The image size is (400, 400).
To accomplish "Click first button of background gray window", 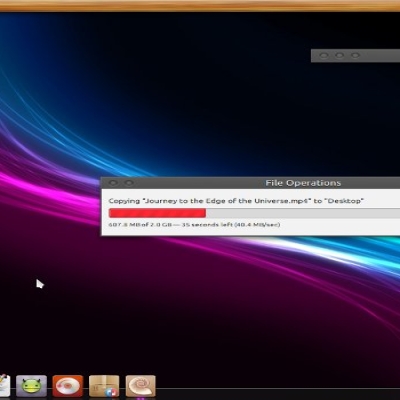I will point(323,55).
